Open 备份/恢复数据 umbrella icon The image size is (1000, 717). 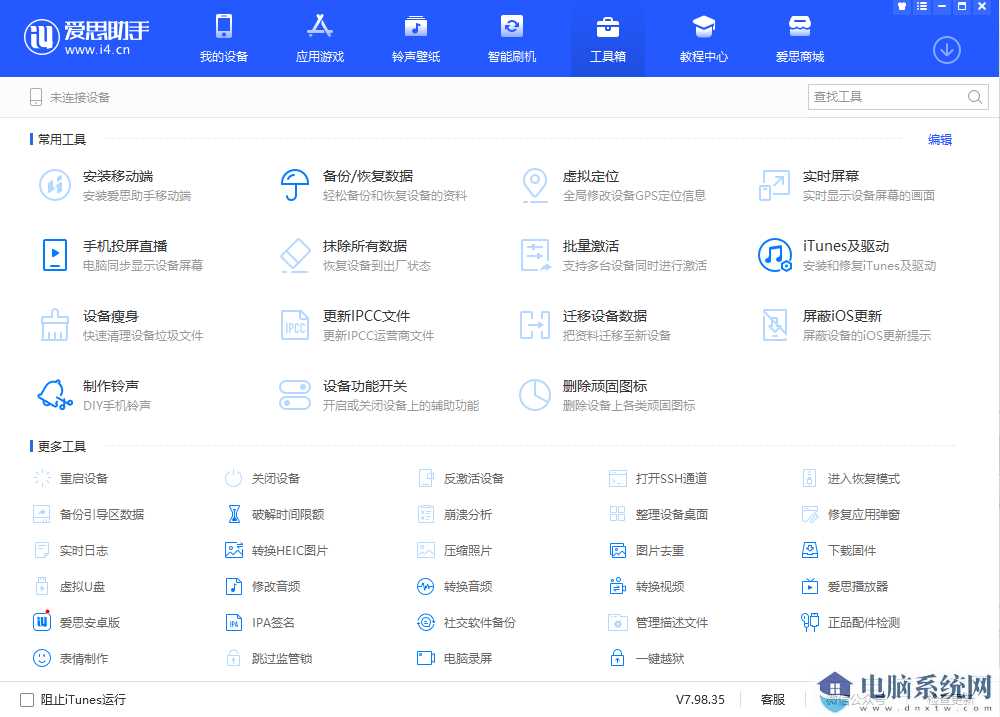pyautogui.click(x=295, y=185)
